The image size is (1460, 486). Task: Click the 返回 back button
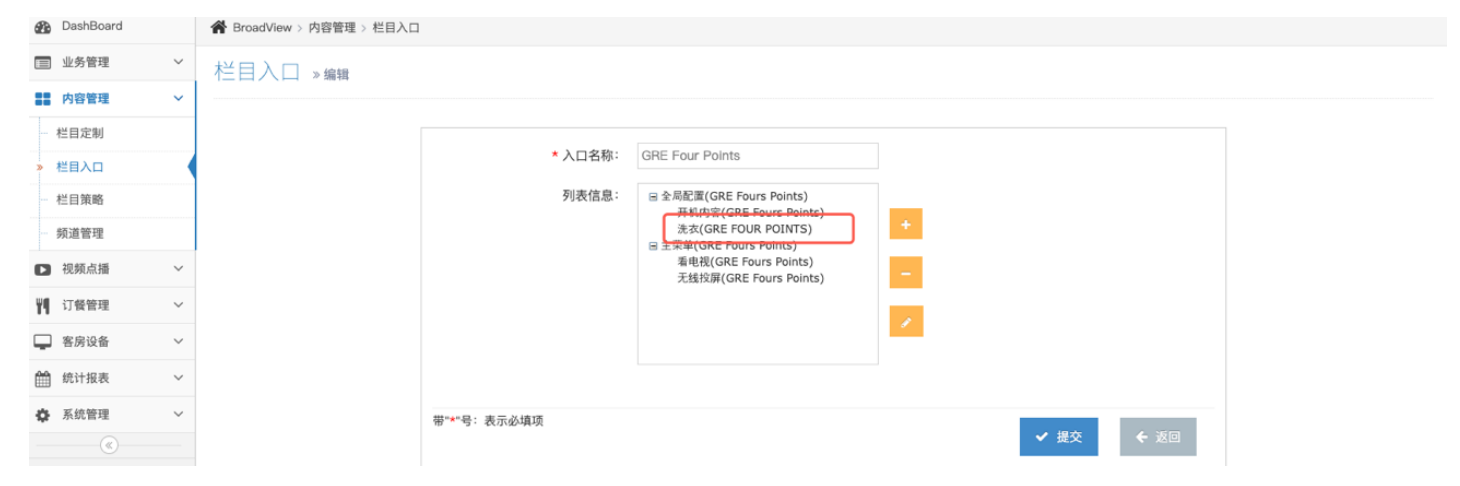pyautogui.click(x=1157, y=437)
